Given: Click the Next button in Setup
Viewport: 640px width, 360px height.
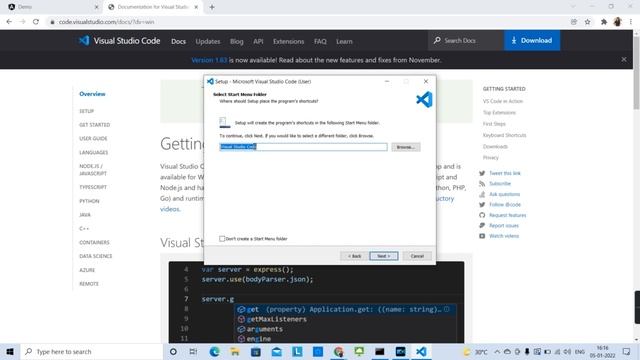Looking at the screenshot, I should 384,256.
